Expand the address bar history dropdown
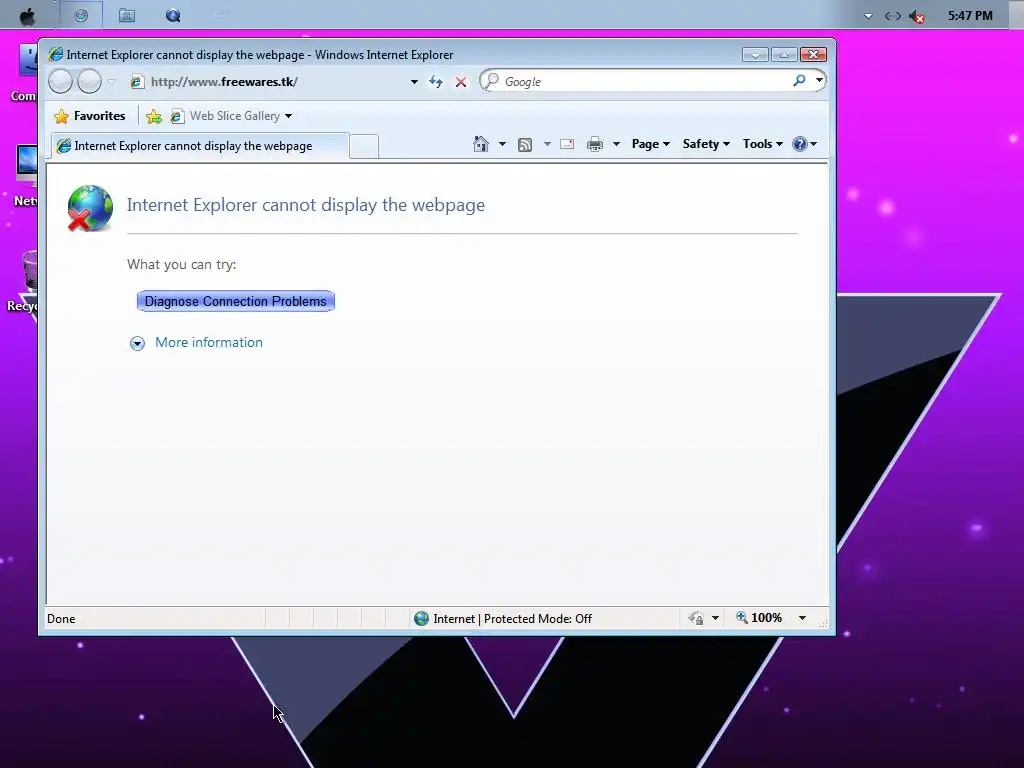The image size is (1024, 768). click(x=414, y=82)
